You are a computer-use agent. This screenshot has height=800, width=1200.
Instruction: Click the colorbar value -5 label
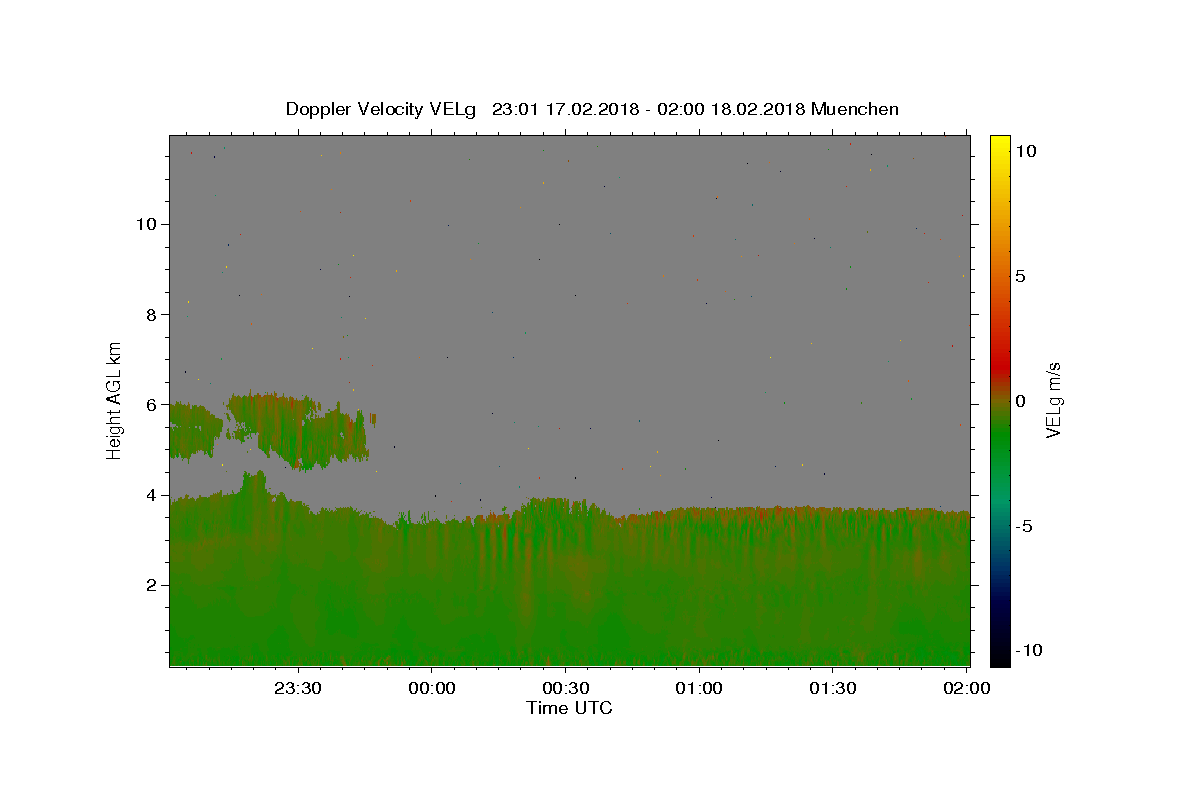click(1024, 526)
